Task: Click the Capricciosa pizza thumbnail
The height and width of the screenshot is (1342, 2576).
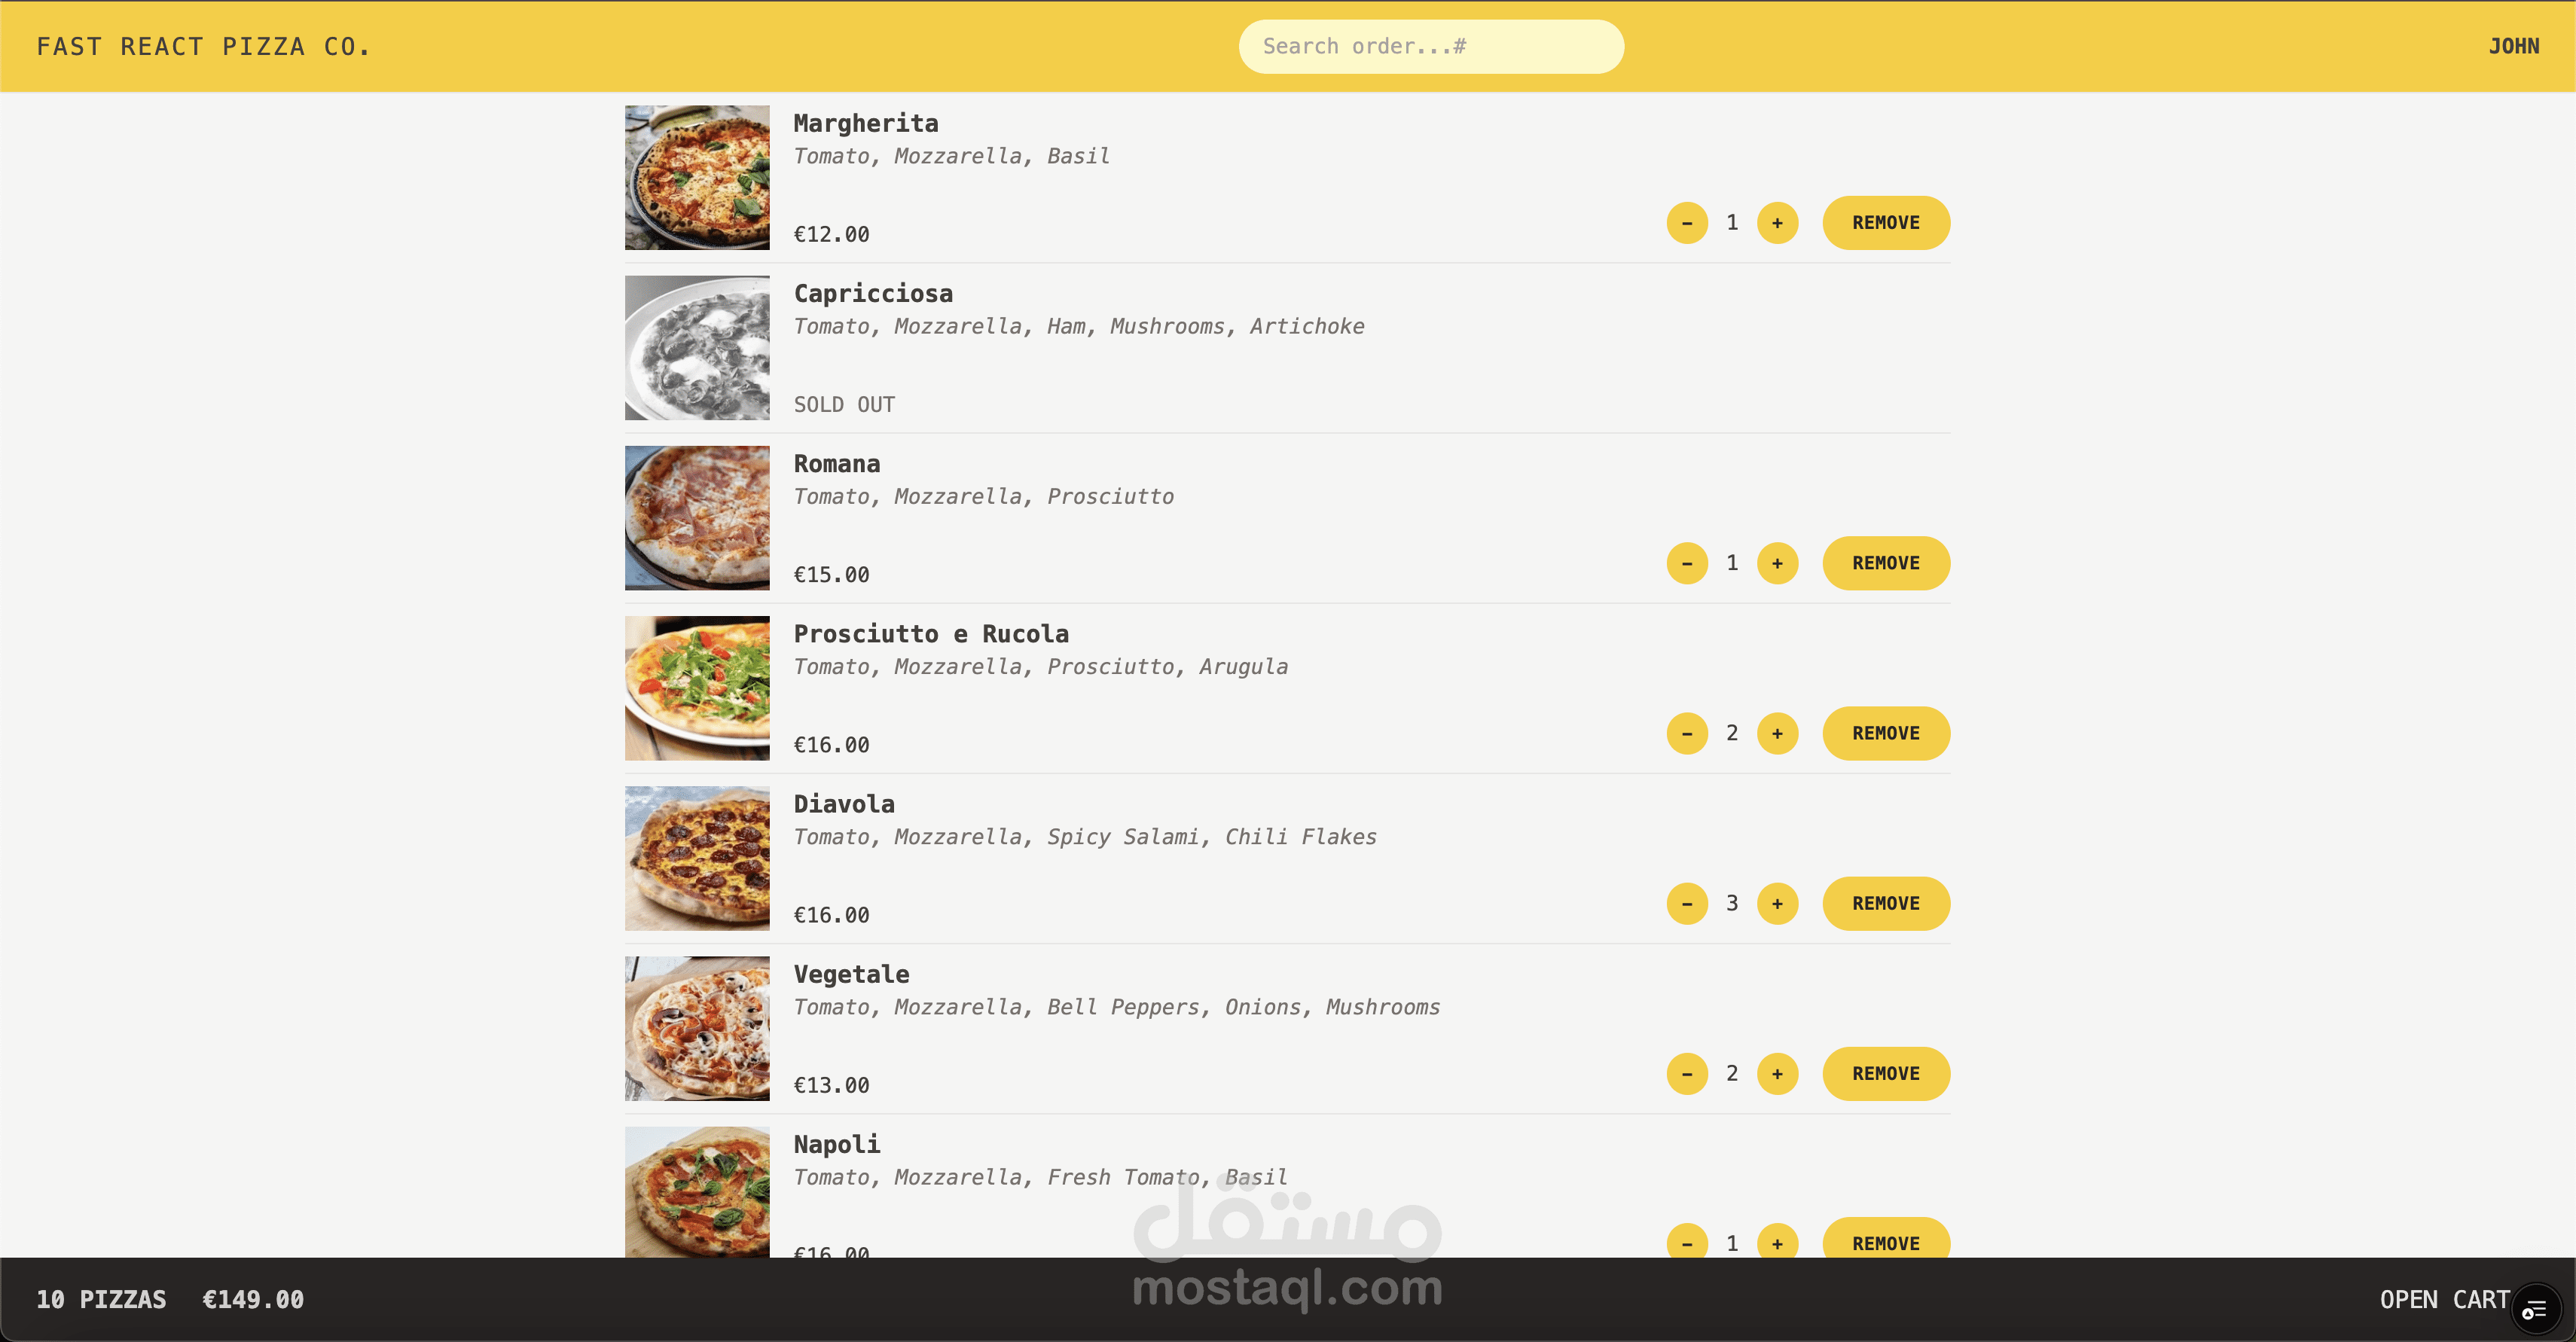Action: point(697,348)
